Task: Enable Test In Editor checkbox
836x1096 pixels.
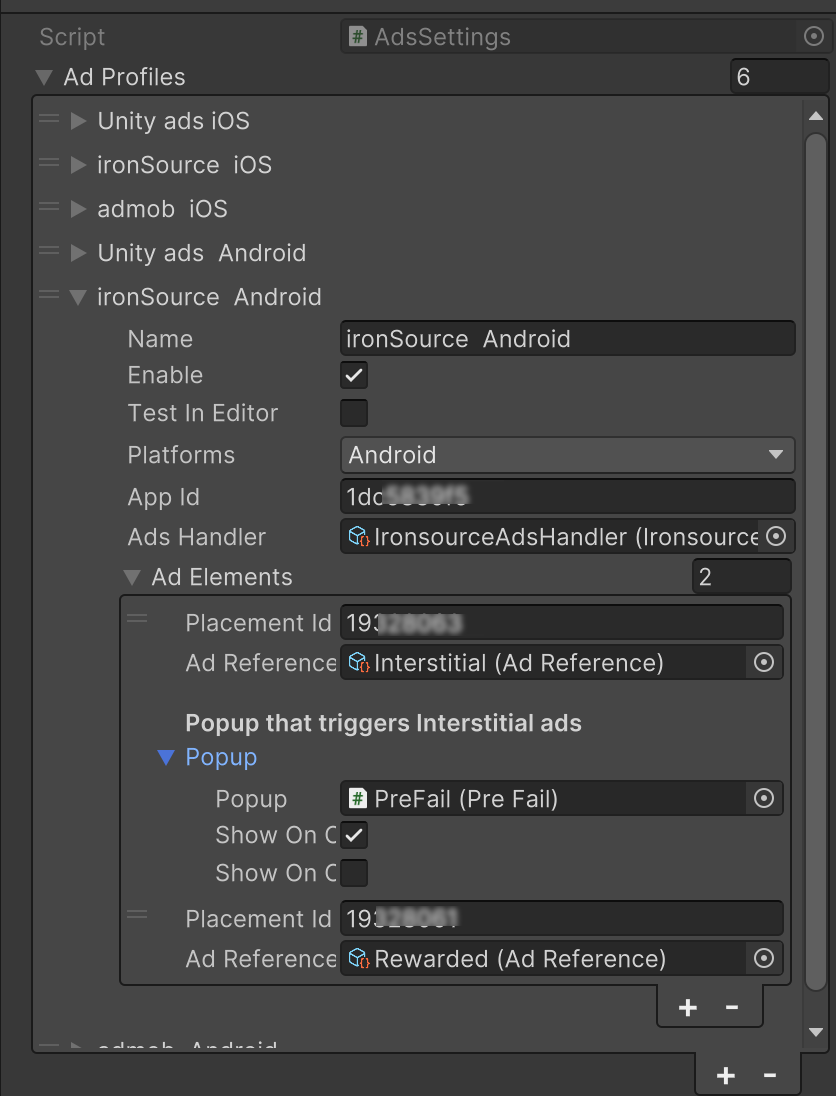Action: click(x=354, y=413)
